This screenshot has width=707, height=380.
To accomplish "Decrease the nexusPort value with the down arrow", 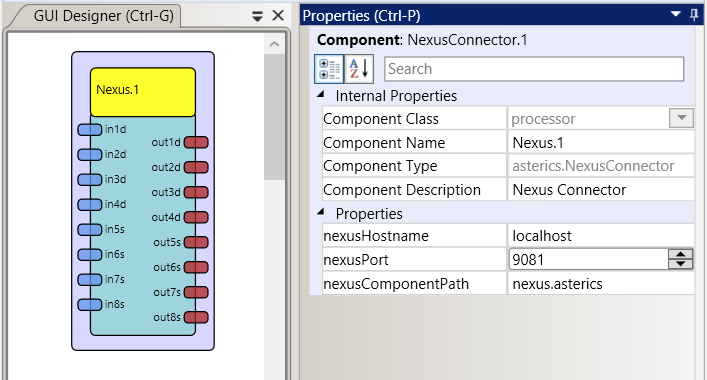I will tap(680, 264).
